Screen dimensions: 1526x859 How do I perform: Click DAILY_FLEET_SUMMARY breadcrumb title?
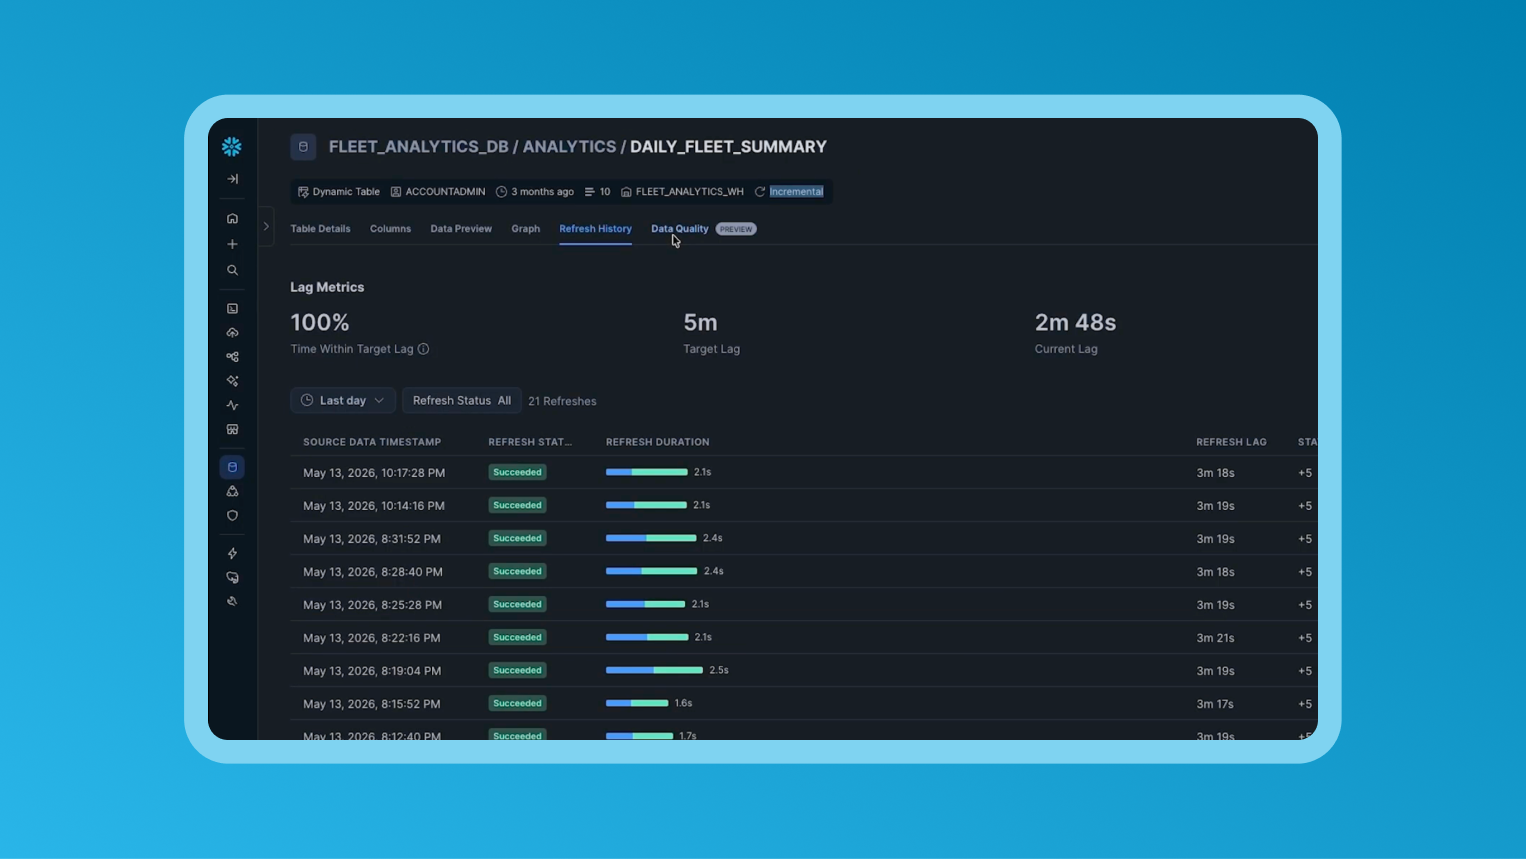(x=728, y=147)
